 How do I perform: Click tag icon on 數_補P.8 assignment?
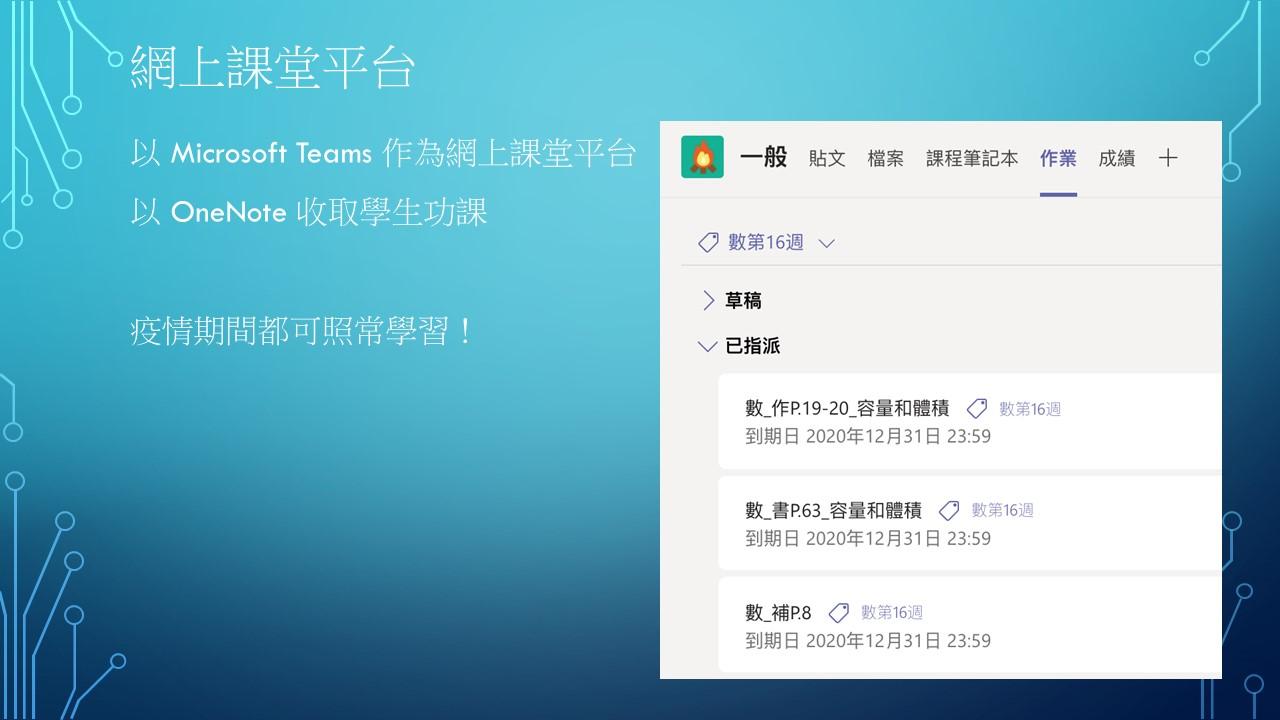click(839, 612)
